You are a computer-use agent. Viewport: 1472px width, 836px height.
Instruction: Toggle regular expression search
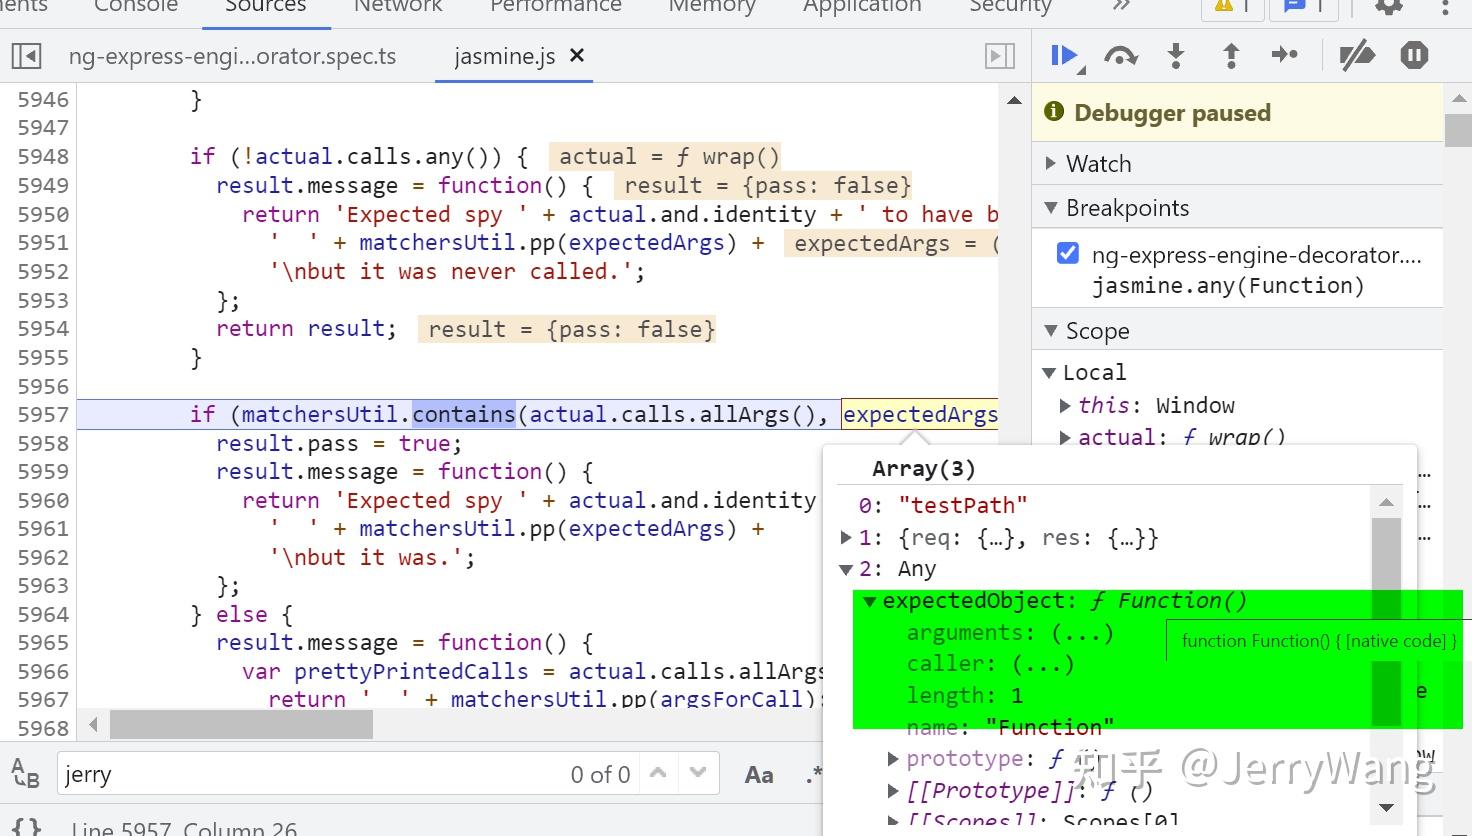pos(813,775)
